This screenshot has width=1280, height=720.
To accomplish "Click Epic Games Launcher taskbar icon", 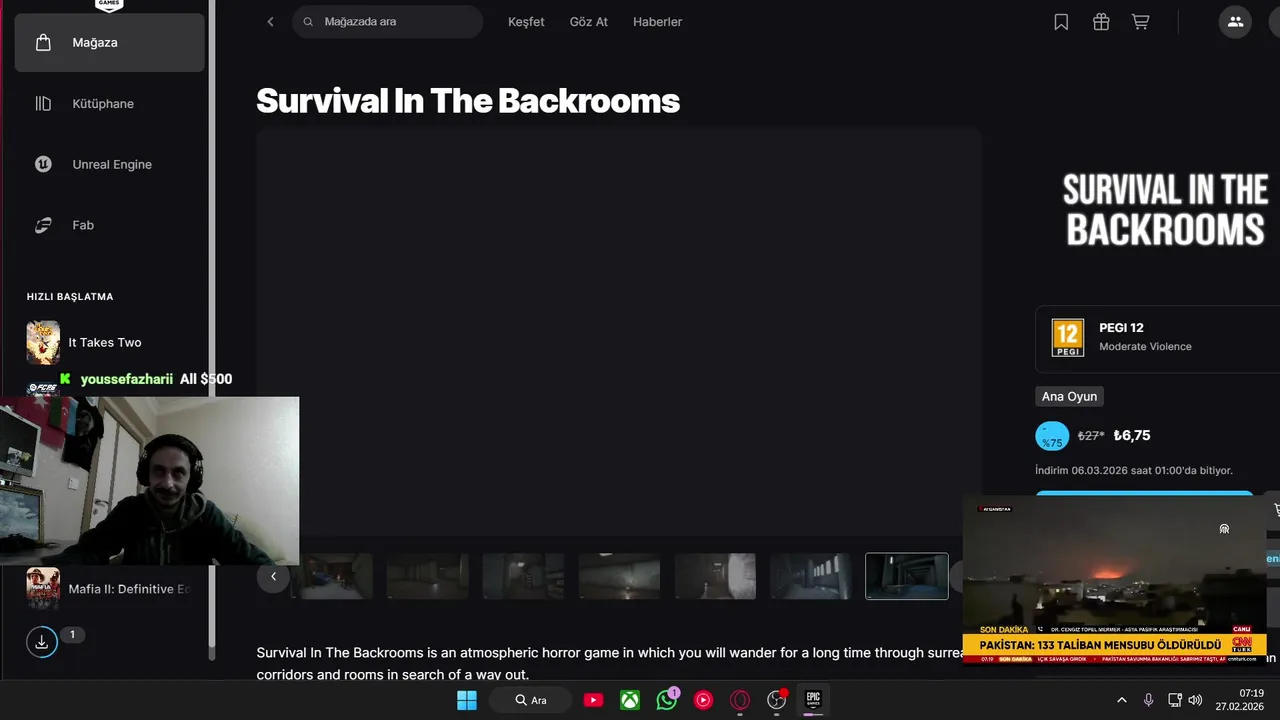I will pos(813,700).
